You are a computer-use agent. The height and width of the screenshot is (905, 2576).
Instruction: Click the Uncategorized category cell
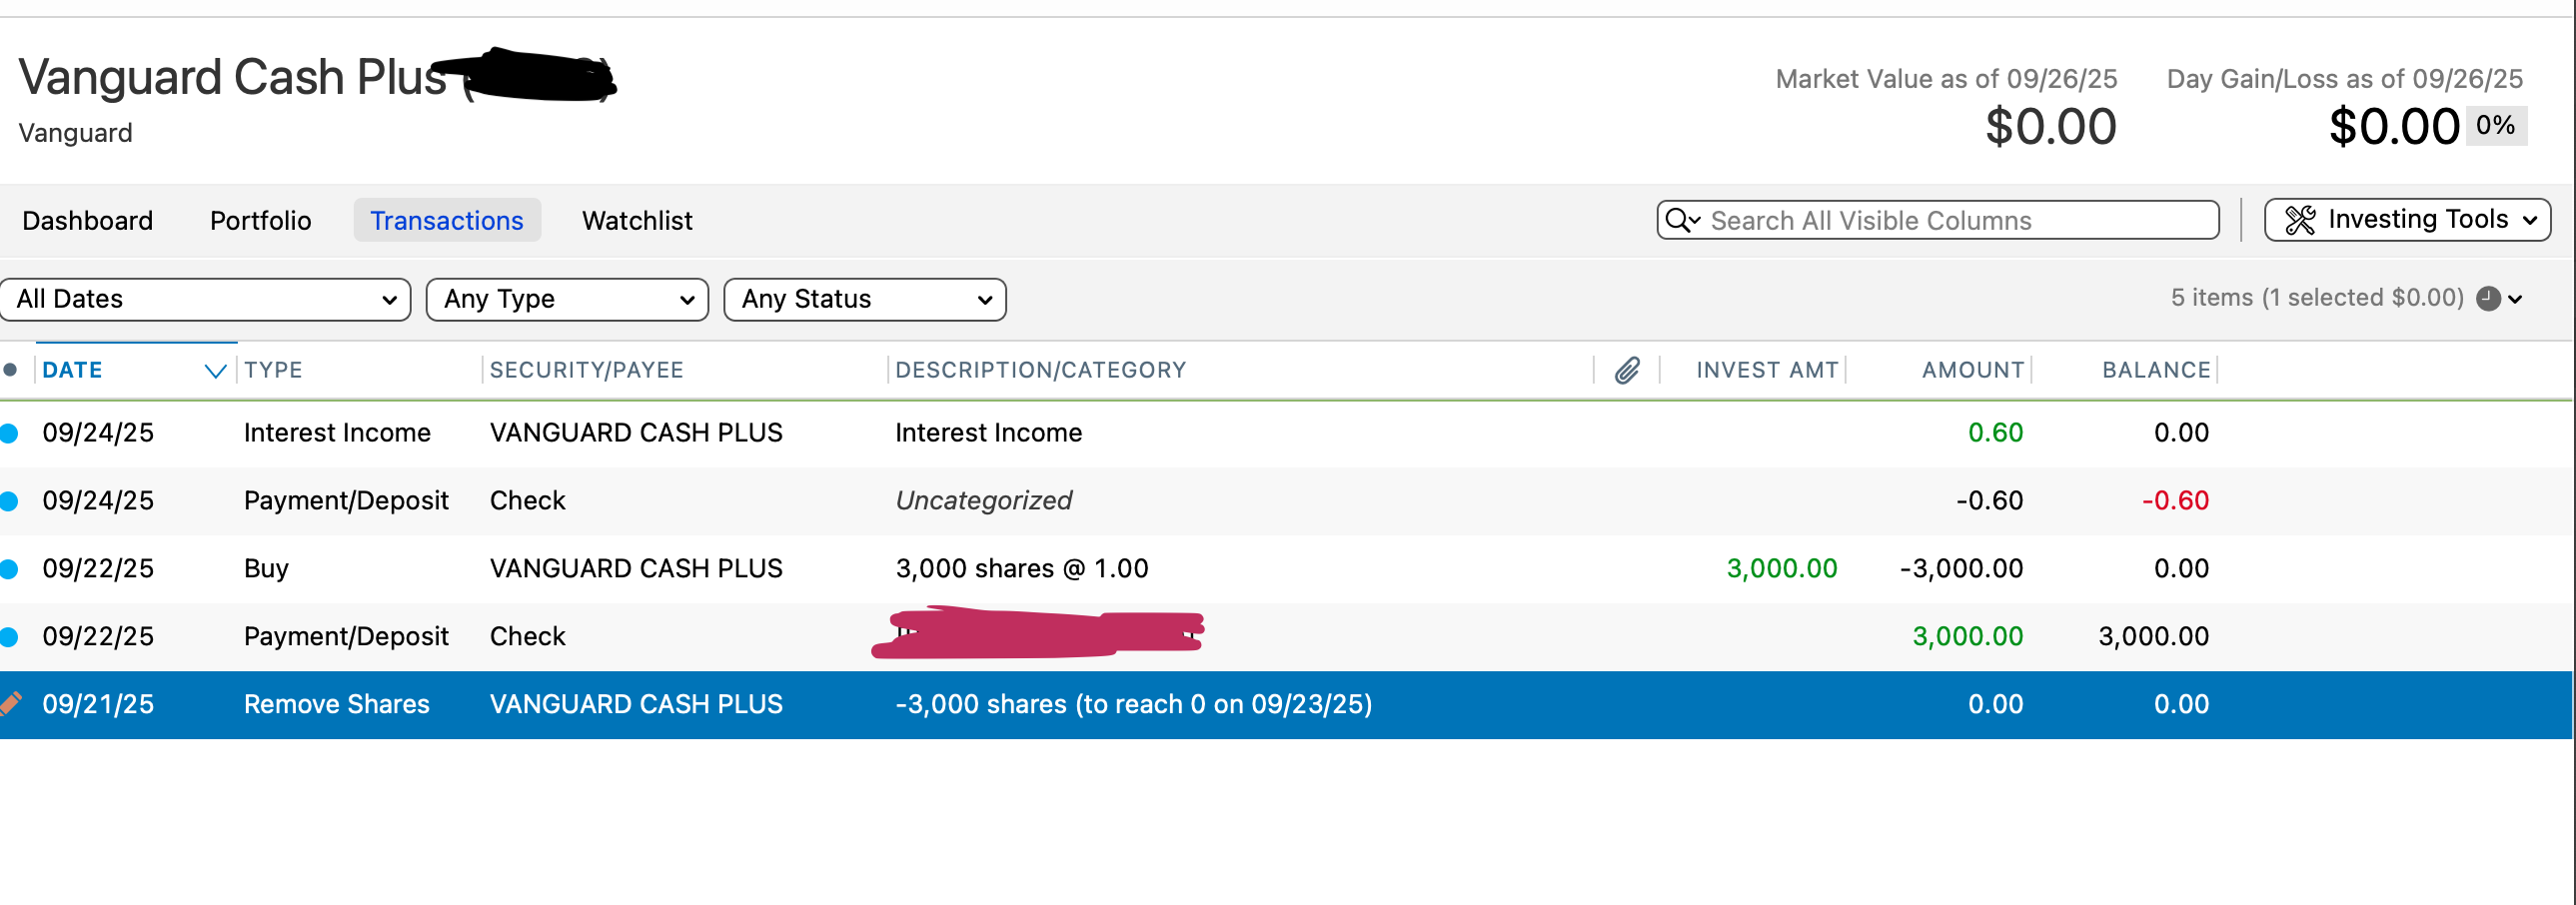click(983, 501)
